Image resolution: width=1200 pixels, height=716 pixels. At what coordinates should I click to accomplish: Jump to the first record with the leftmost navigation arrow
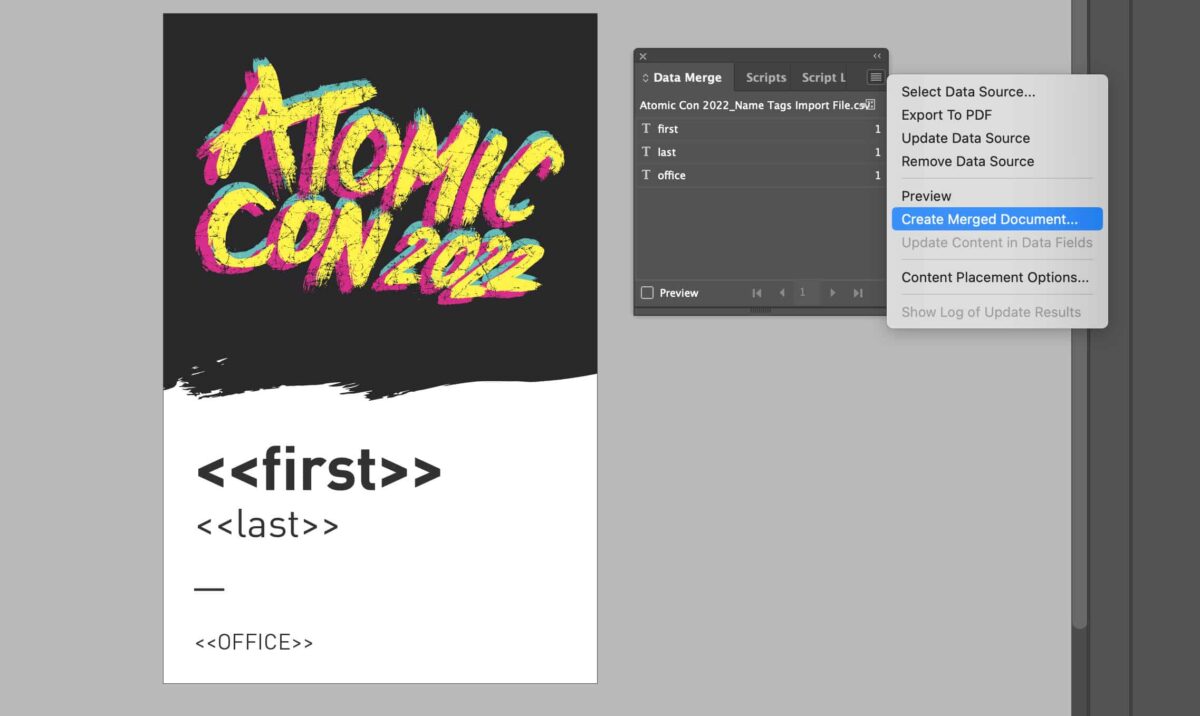click(757, 292)
